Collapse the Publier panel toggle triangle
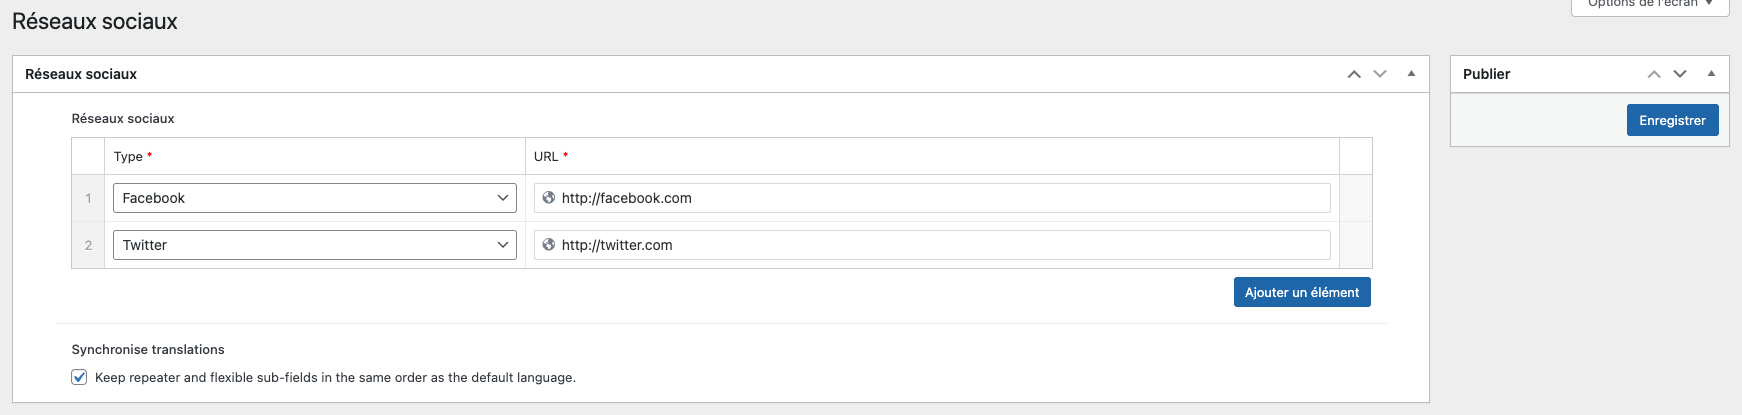1742x415 pixels. (1711, 74)
